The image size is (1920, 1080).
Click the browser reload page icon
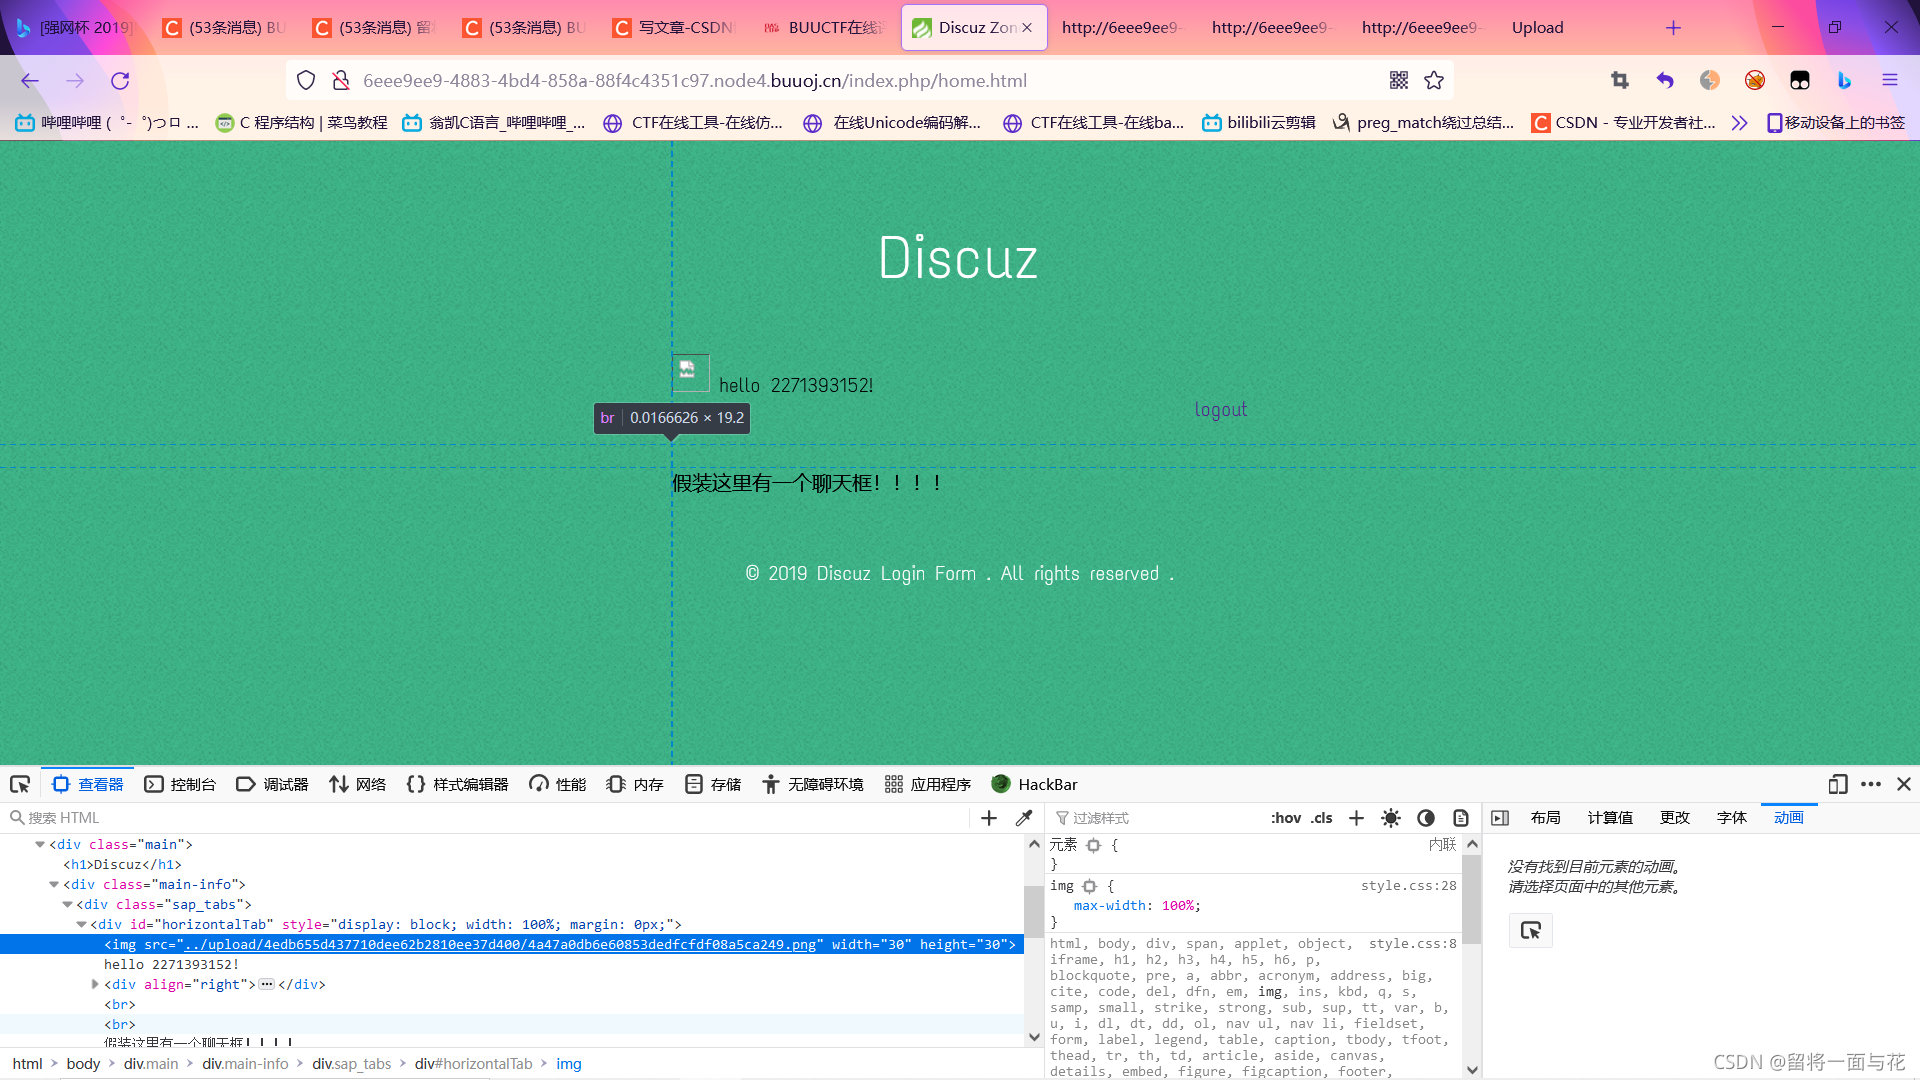tap(120, 81)
